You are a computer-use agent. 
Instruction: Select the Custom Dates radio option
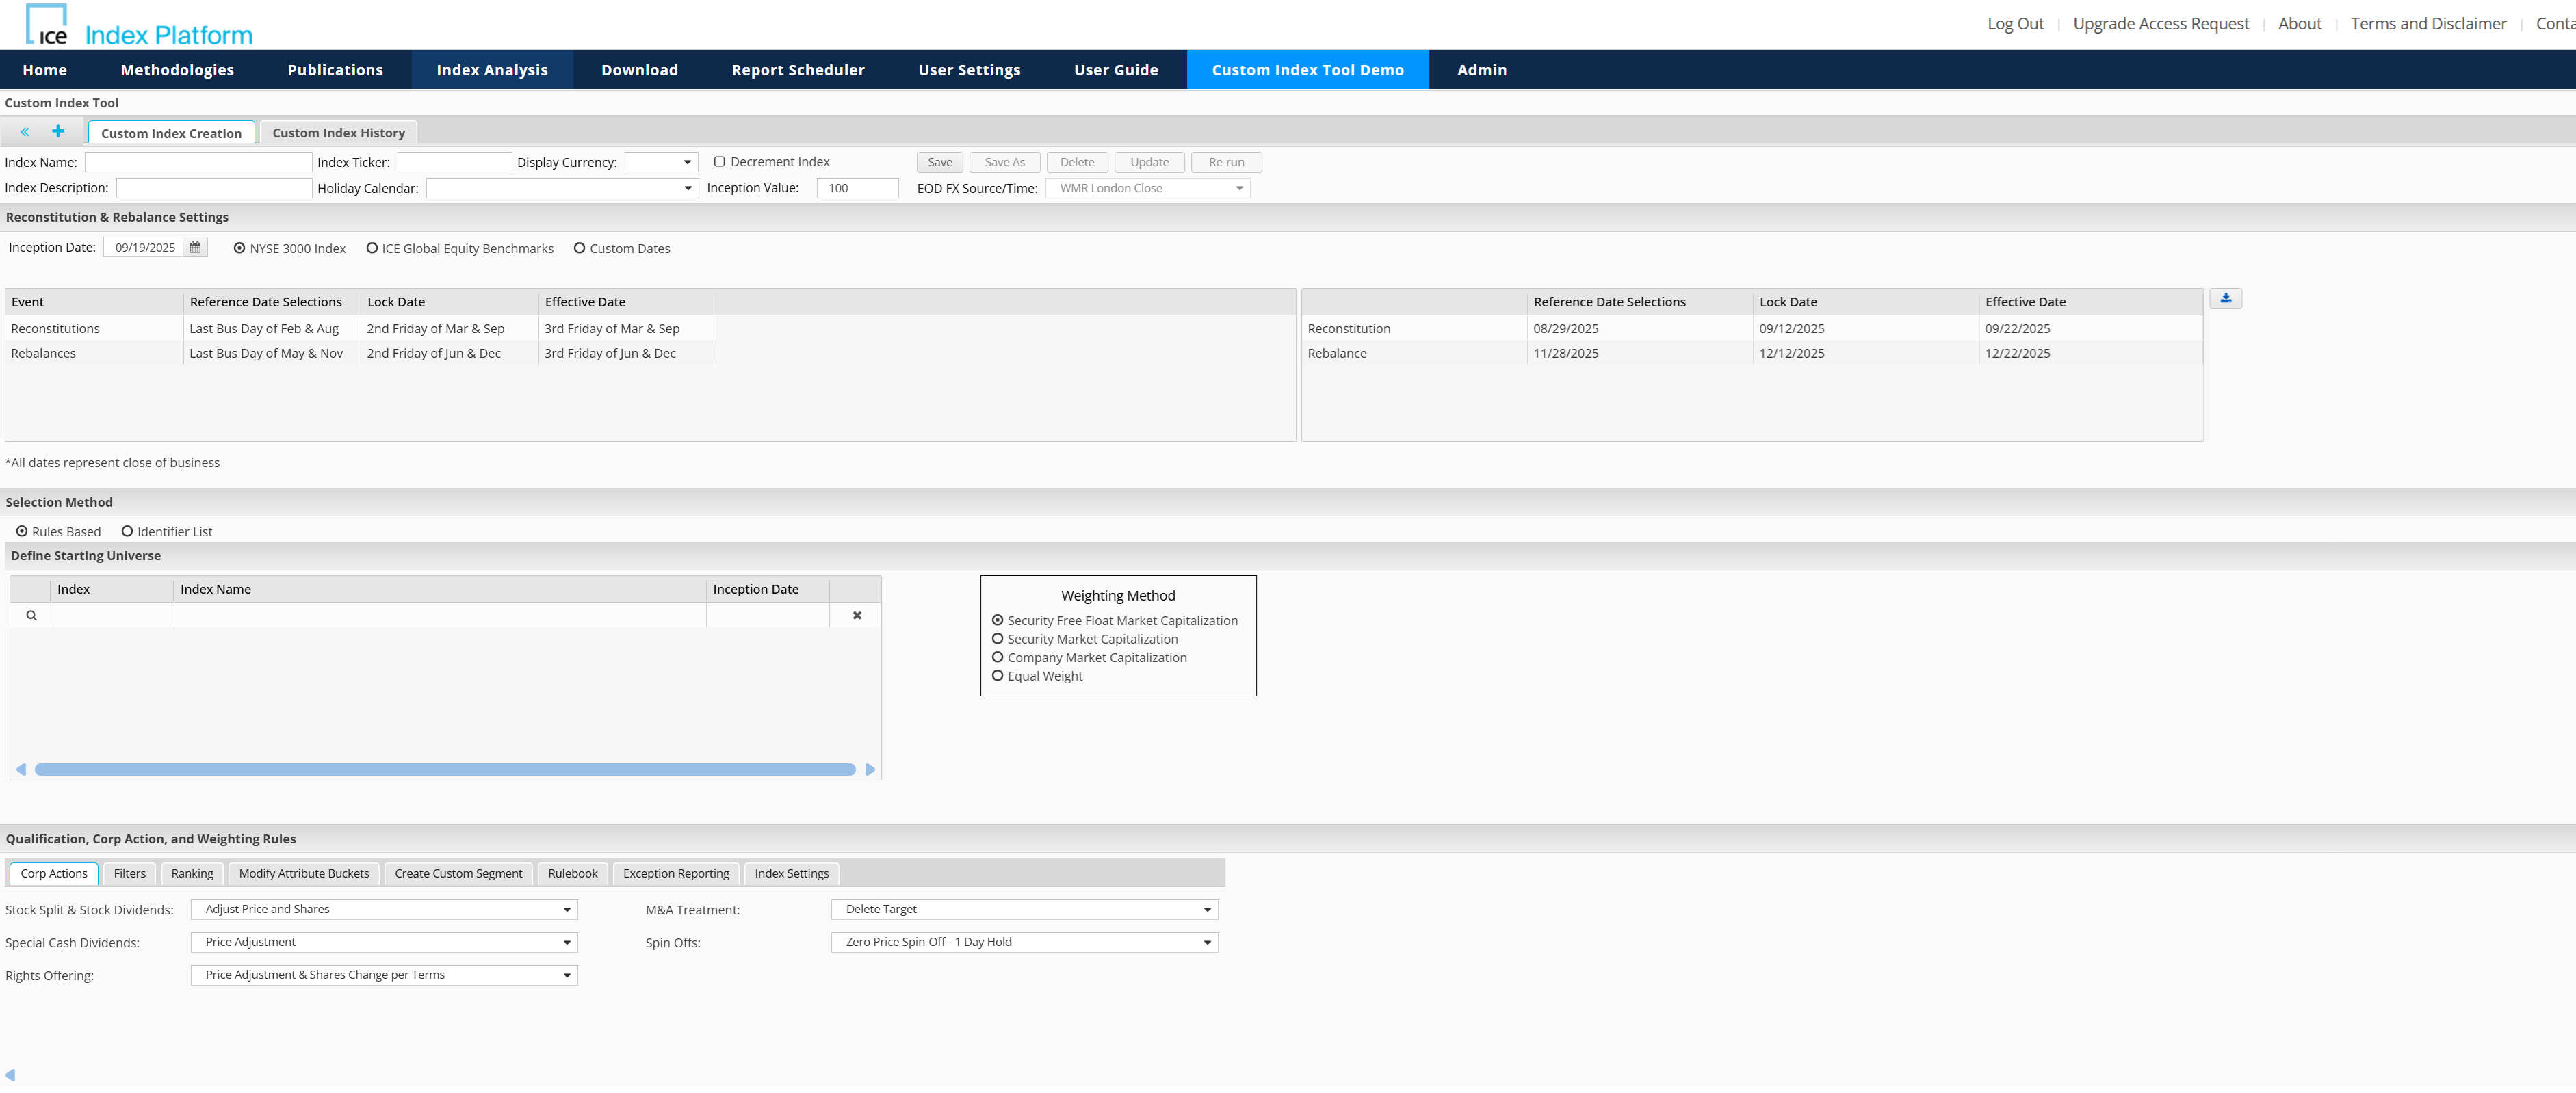click(x=580, y=248)
